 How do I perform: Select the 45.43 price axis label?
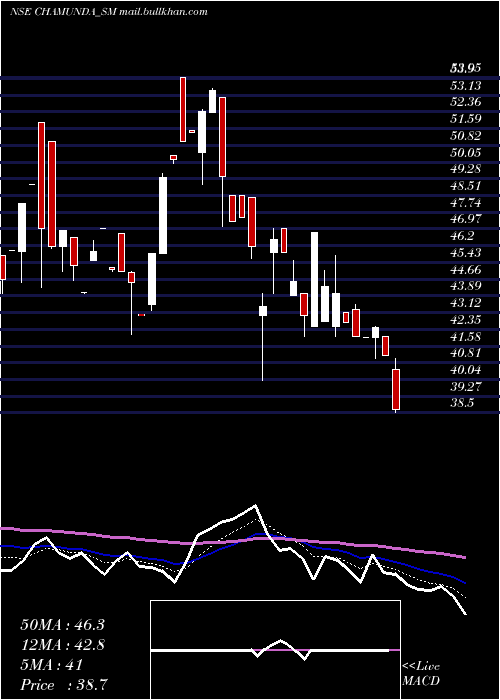click(466, 253)
